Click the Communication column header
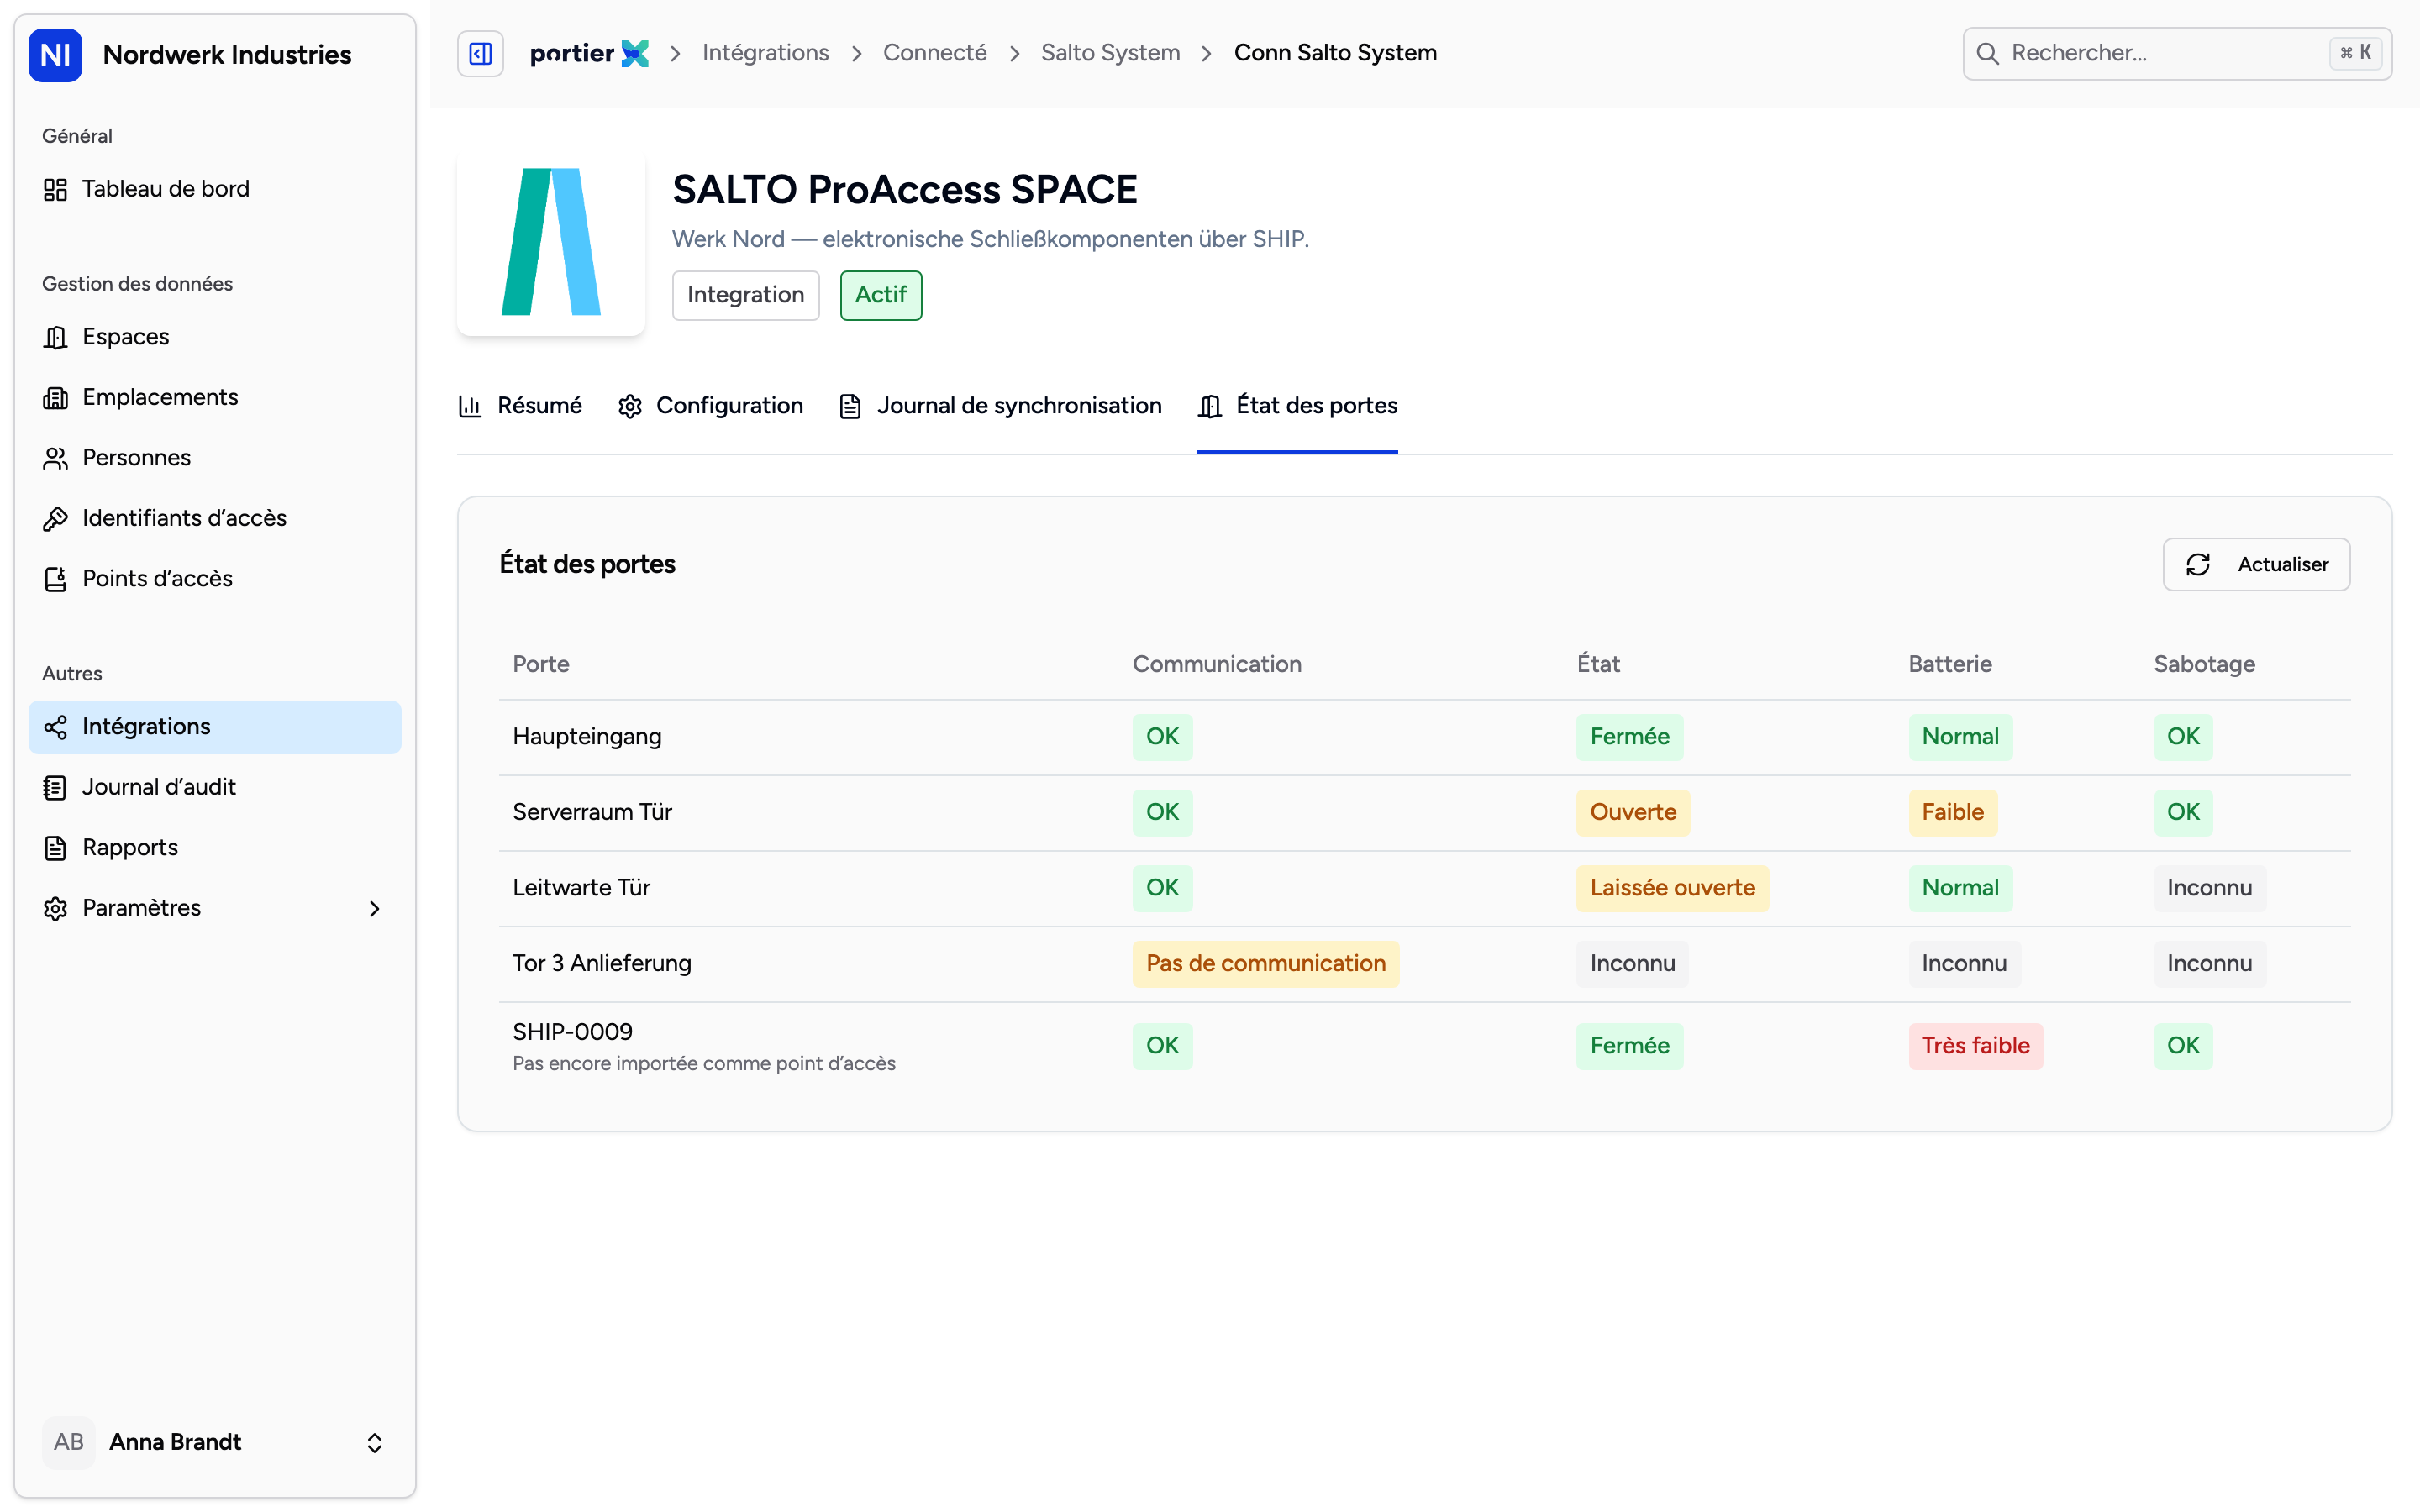This screenshot has width=2420, height=1512. (x=1217, y=664)
